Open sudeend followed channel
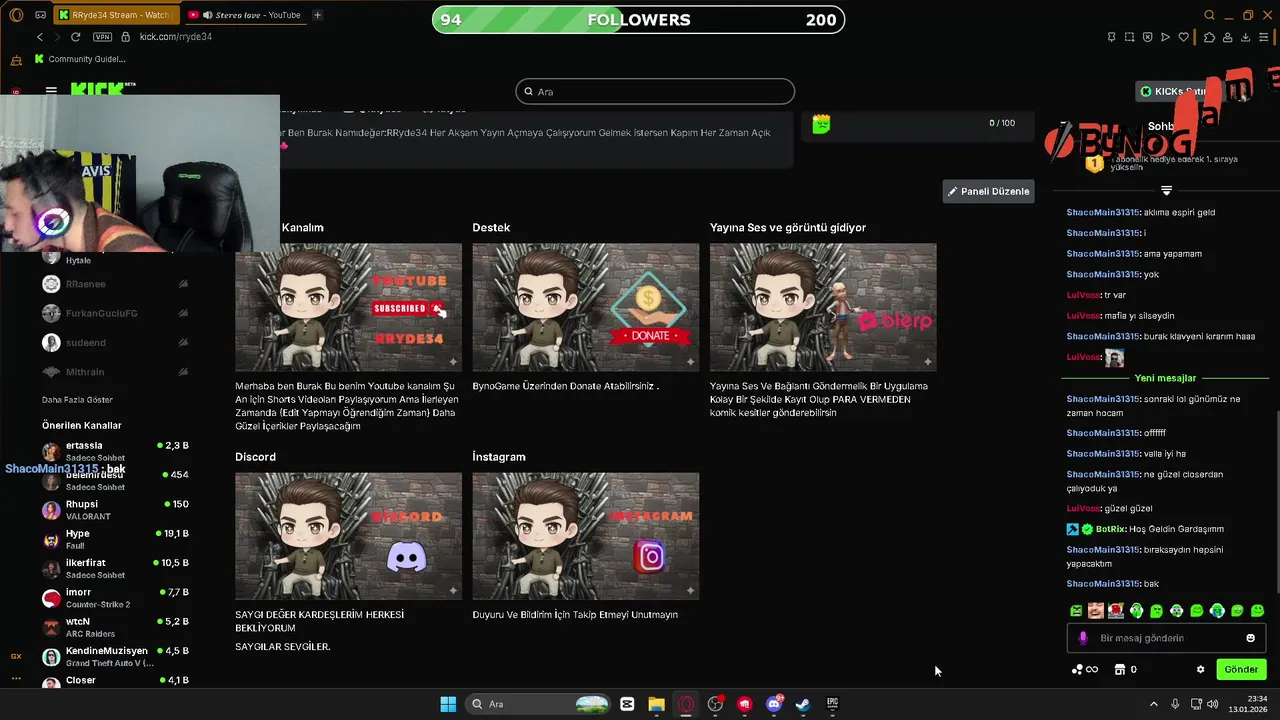Viewport: 1280px width, 720px height. (x=115, y=342)
